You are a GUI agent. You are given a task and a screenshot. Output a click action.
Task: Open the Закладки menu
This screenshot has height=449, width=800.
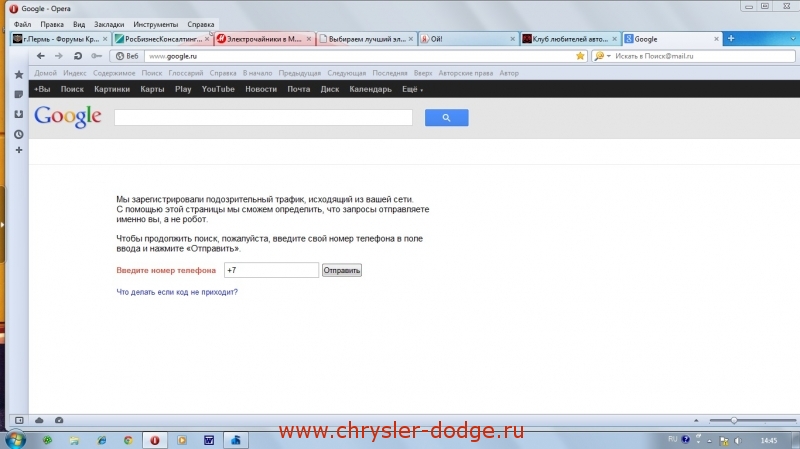click(x=109, y=24)
